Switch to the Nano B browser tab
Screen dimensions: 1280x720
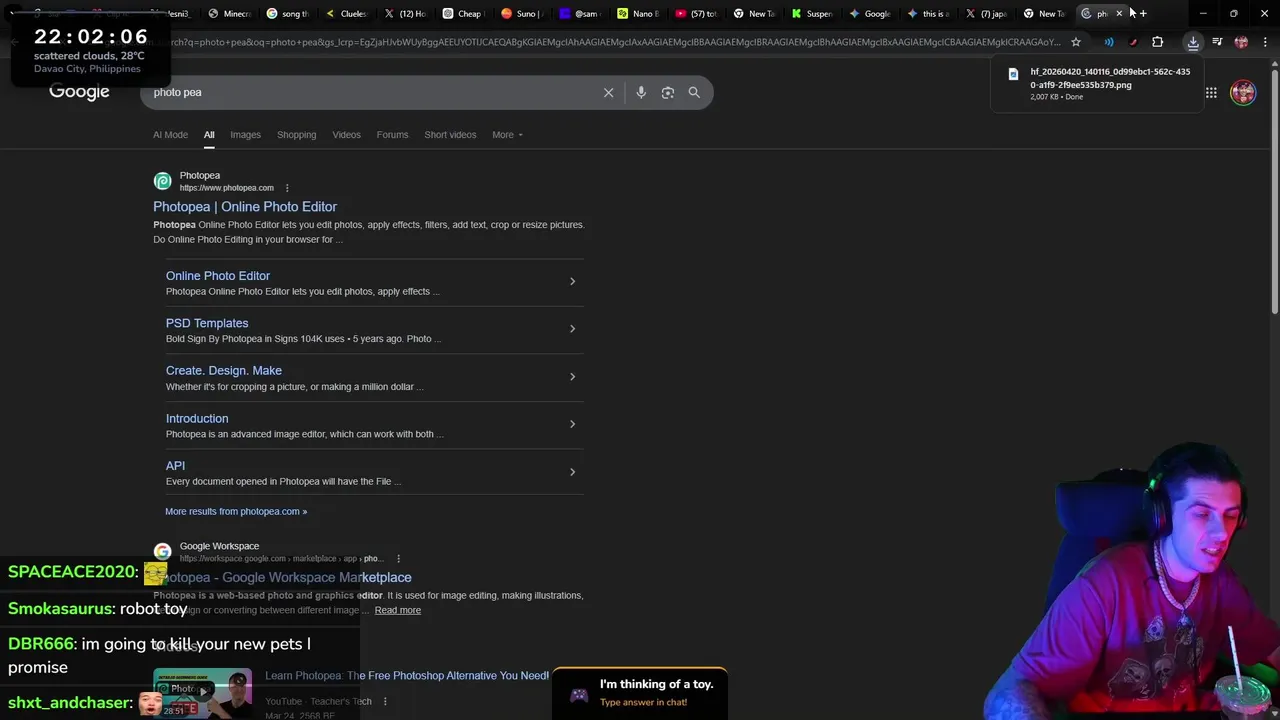[639, 13]
